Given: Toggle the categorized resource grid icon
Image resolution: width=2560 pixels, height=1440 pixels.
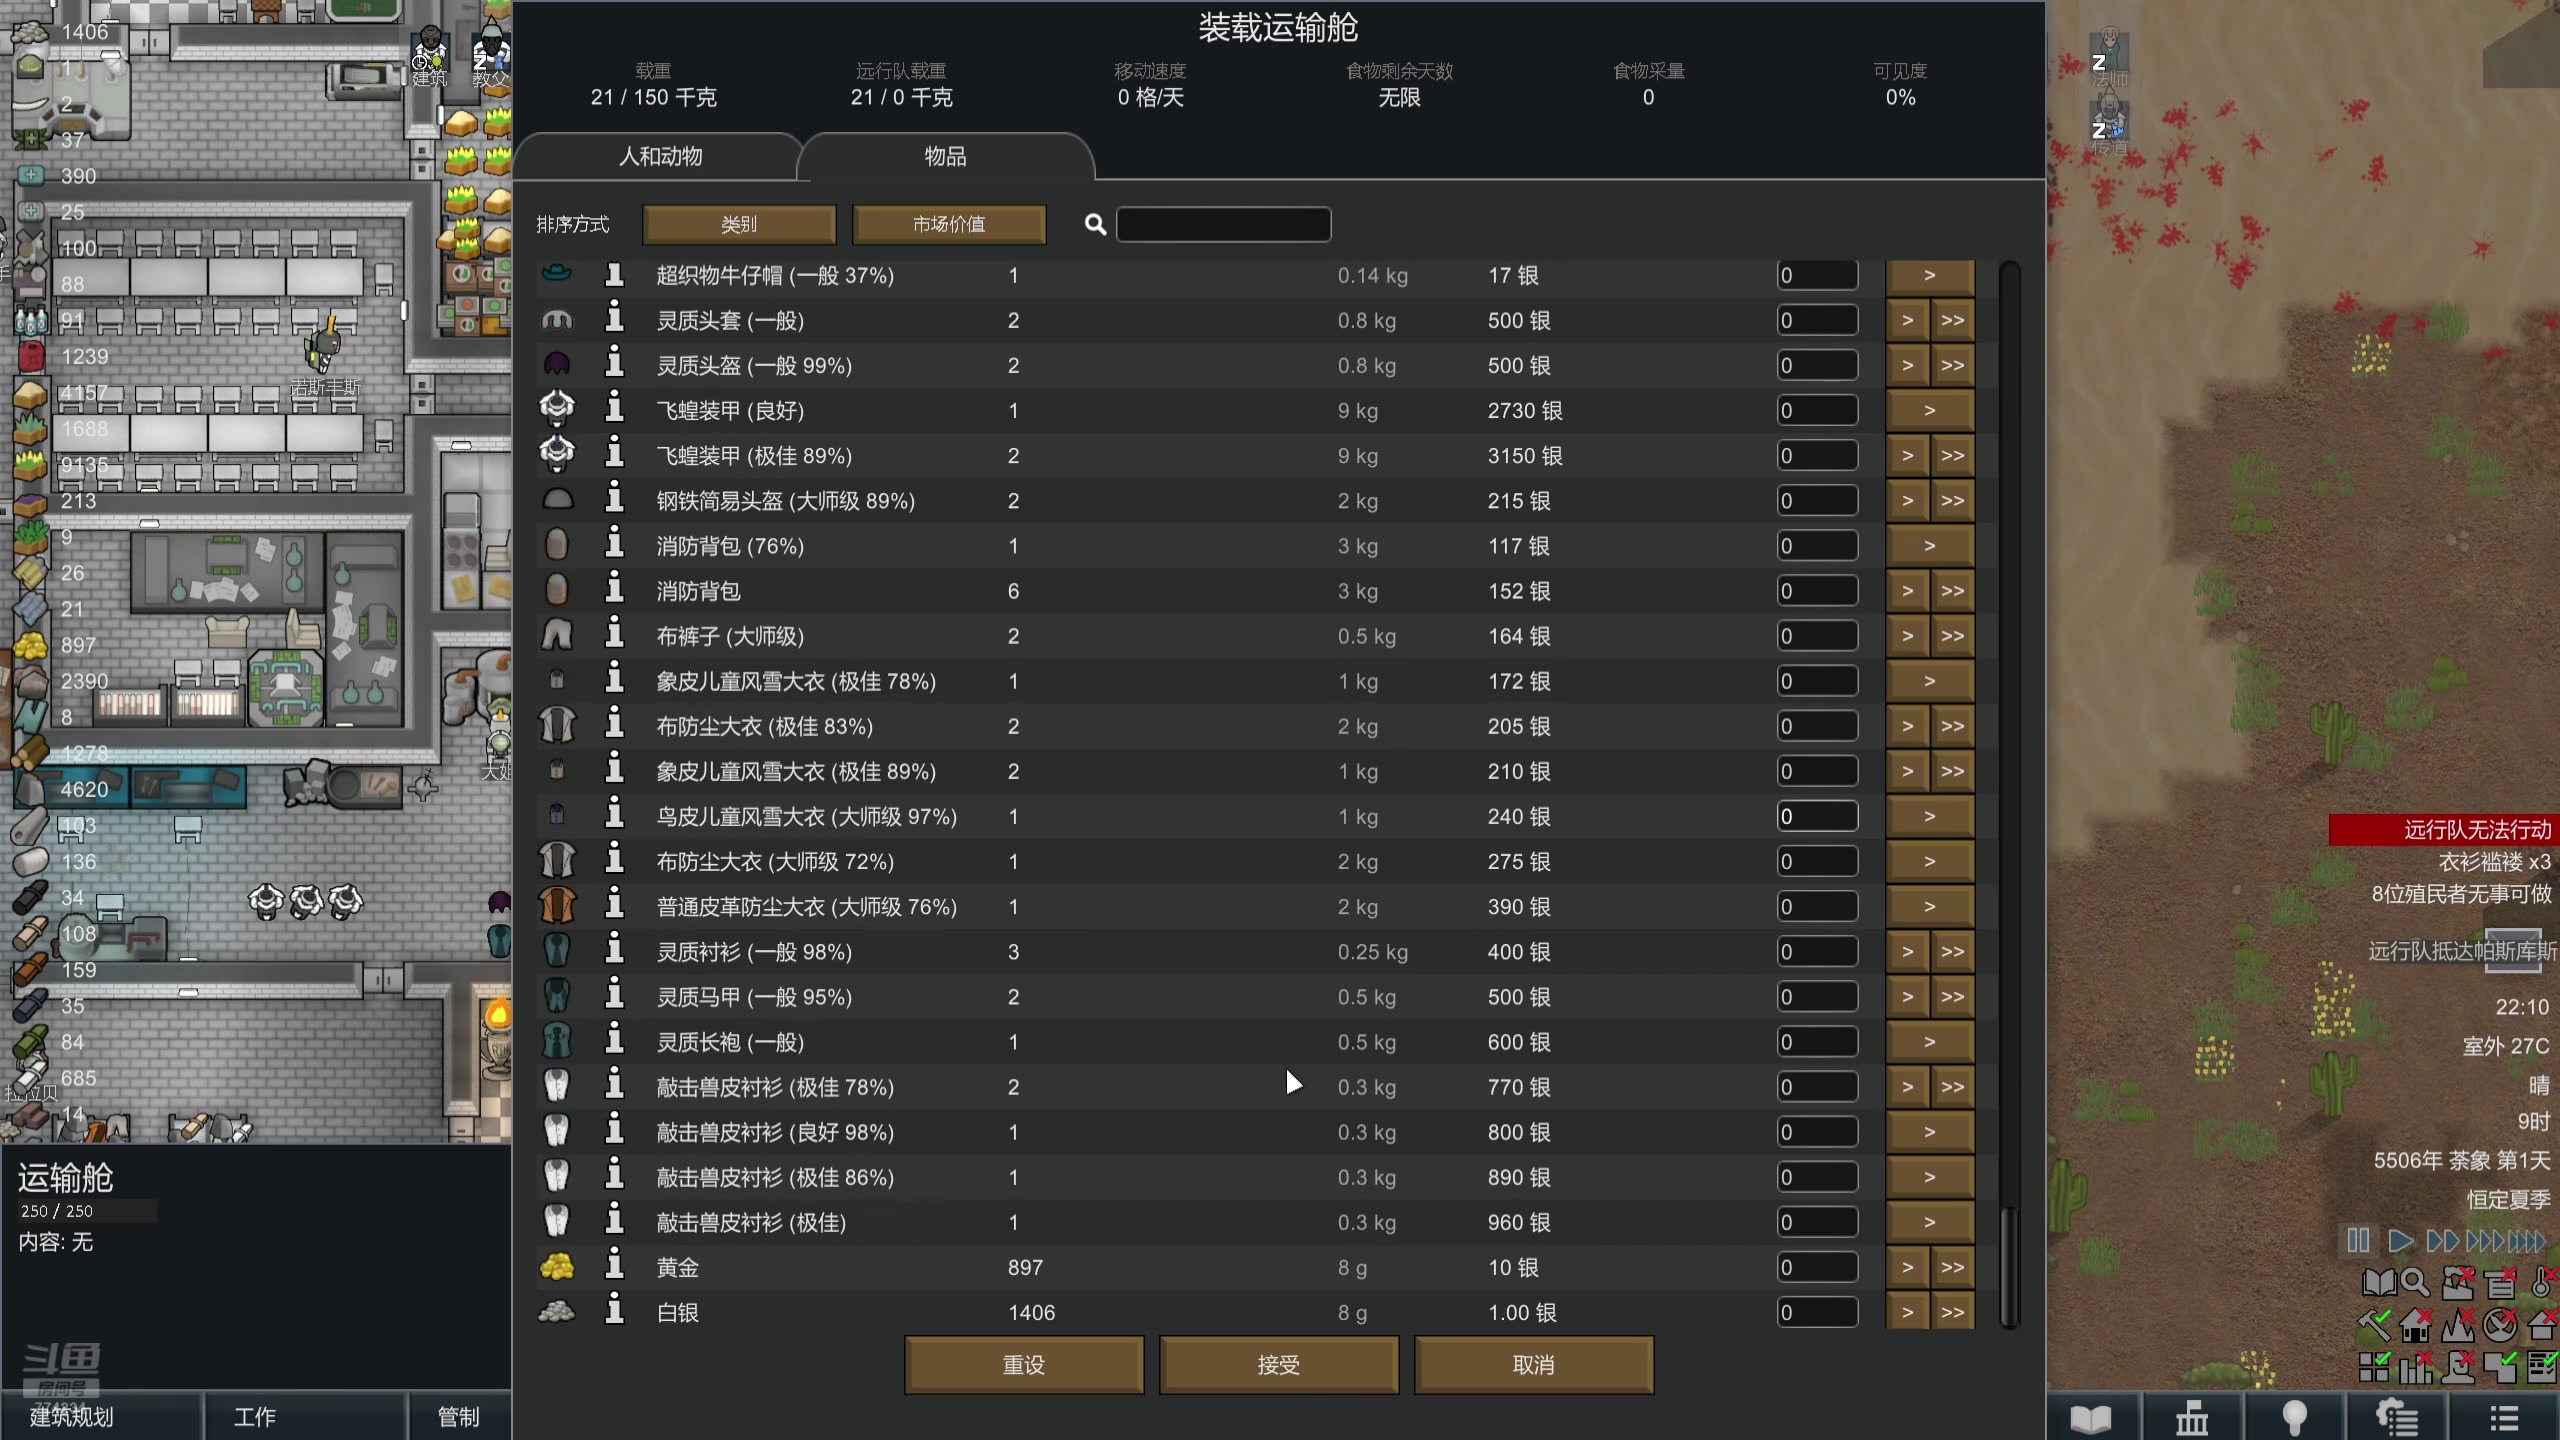Looking at the screenshot, I should [x=2374, y=1366].
